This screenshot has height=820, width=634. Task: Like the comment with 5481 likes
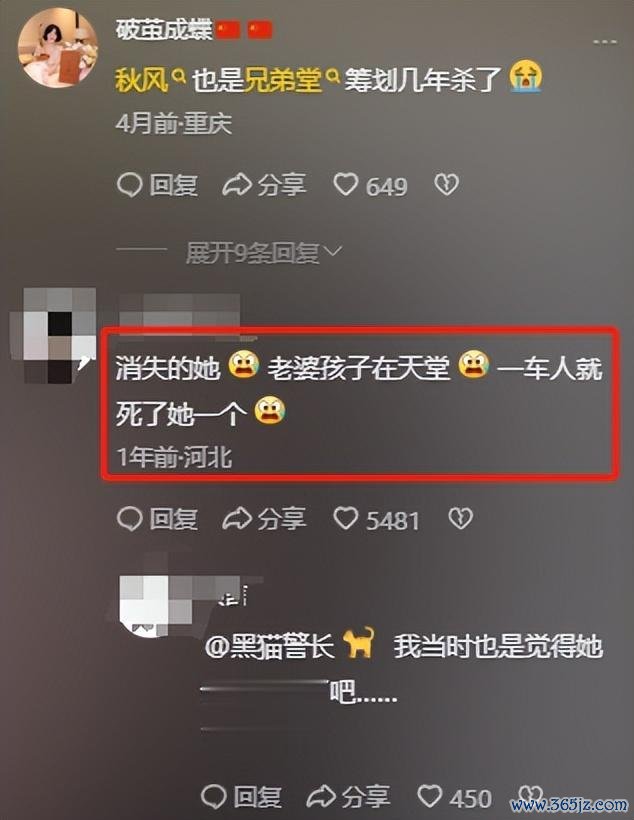point(346,519)
